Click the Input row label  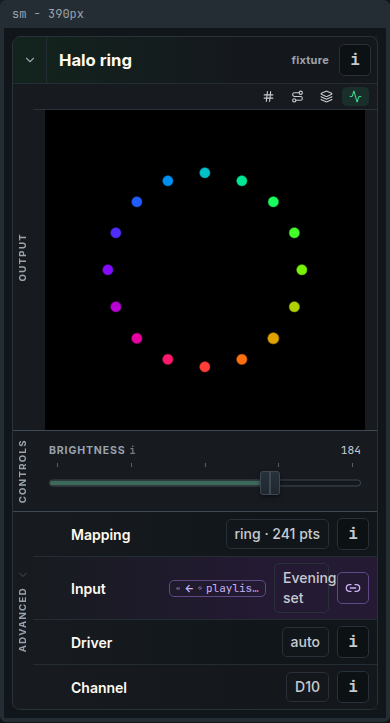tap(88, 589)
